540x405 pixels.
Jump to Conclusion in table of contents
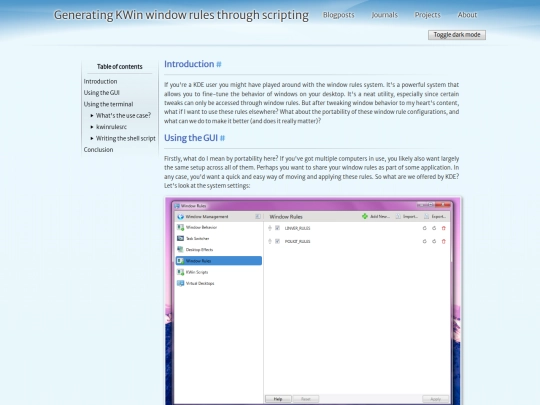(98, 150)
